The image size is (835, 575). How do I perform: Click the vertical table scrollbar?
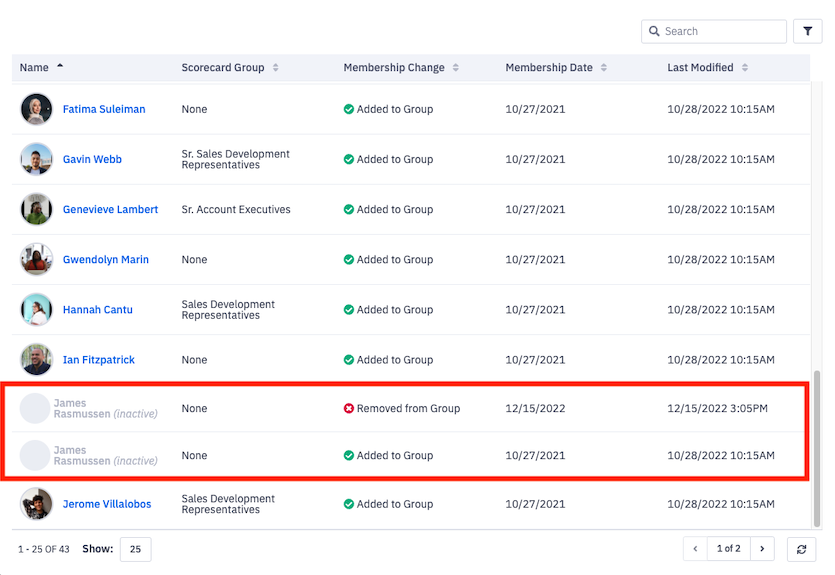818,440
